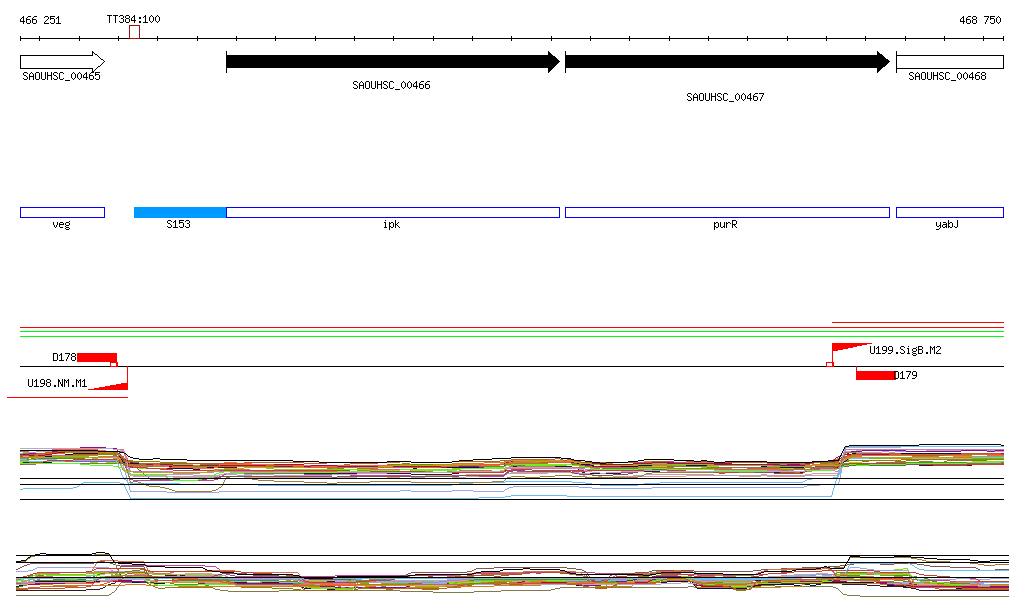Click the veg gene bar

point(62,212)
